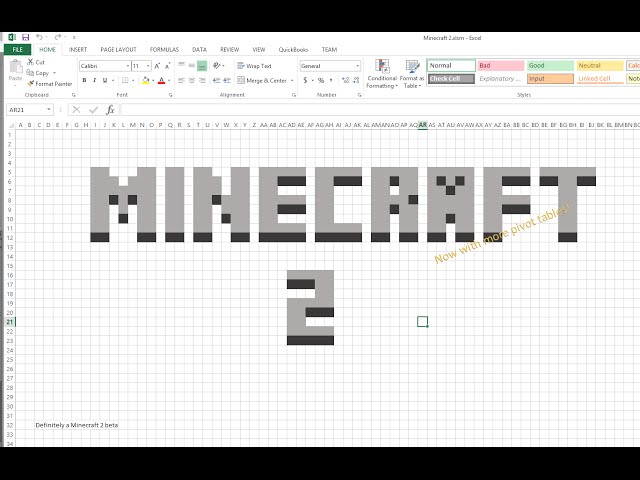Viewport: 640px width, 480px height.
Task: Select the row 21 header
Action: [x=10, y=322]
